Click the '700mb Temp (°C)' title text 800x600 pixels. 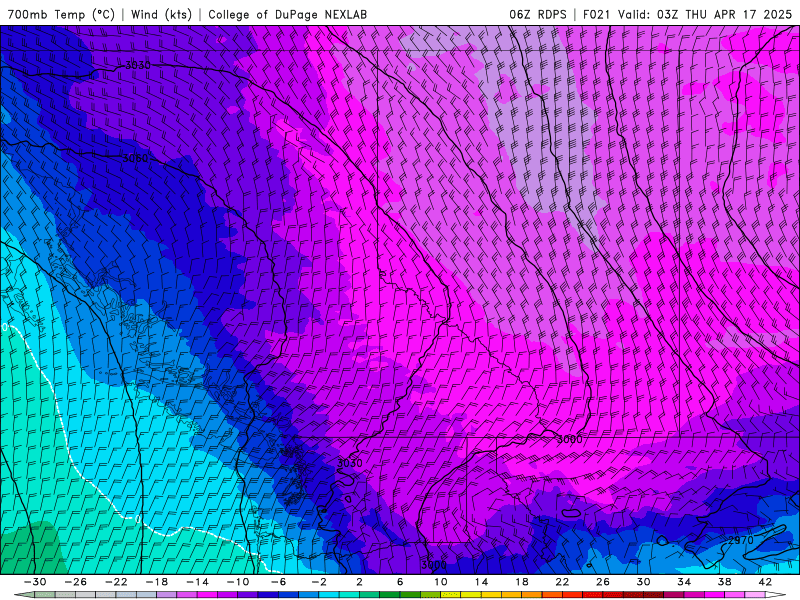tap(61, 14)
